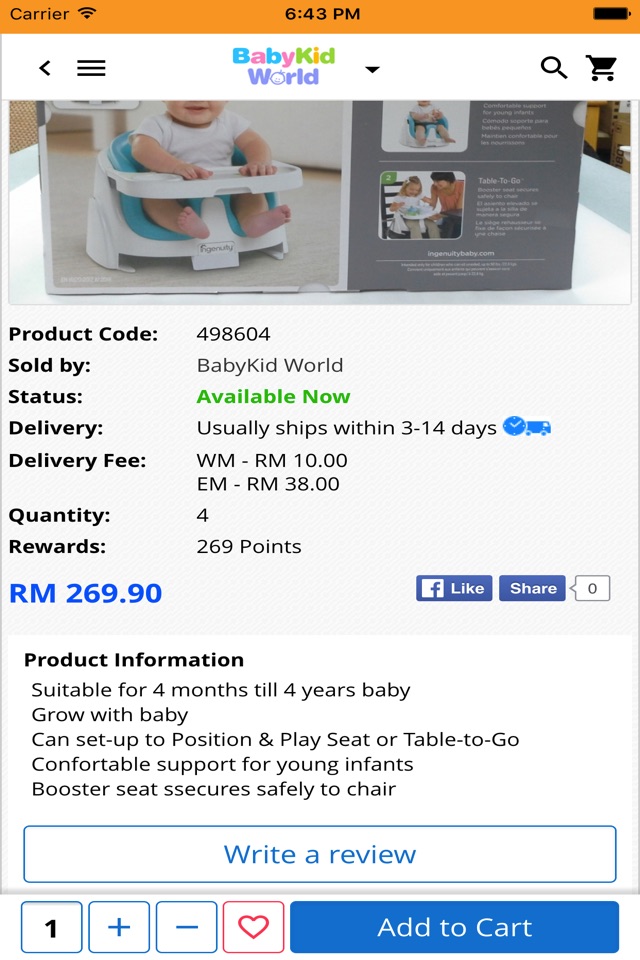The width and height of the screenshot is (640, 960).
Task: Tap the Add to Cart button
Action: coord(454,926)
